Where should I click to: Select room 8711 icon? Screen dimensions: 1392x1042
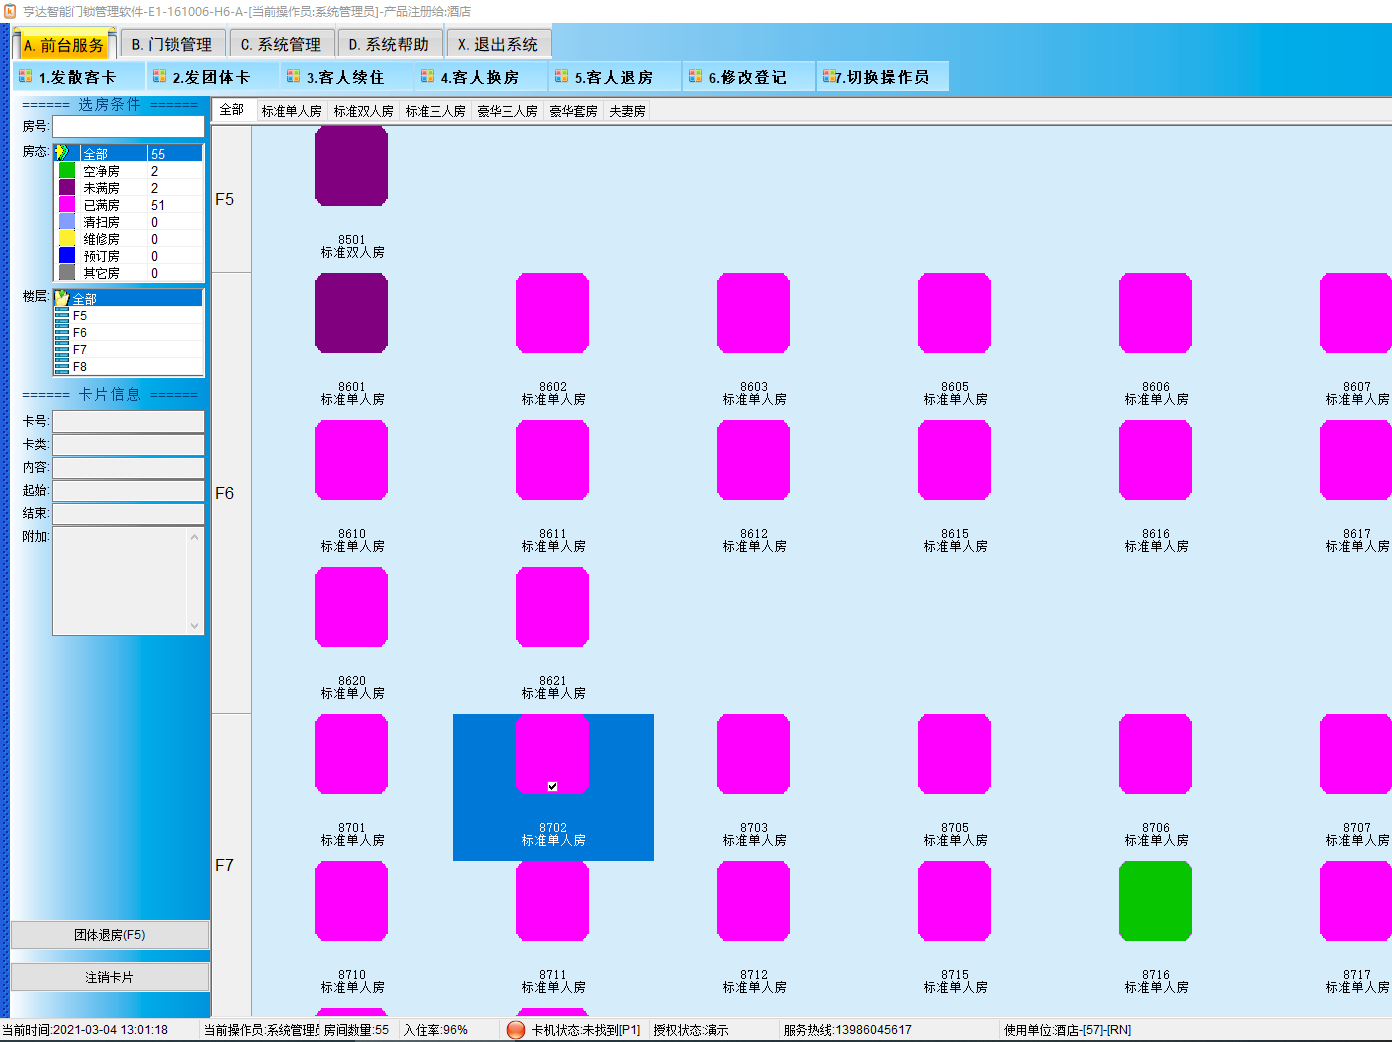(x=552, y=901)
